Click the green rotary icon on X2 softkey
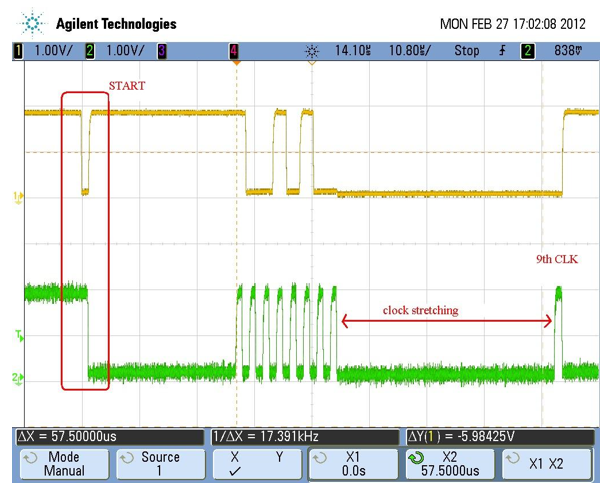 416,458
